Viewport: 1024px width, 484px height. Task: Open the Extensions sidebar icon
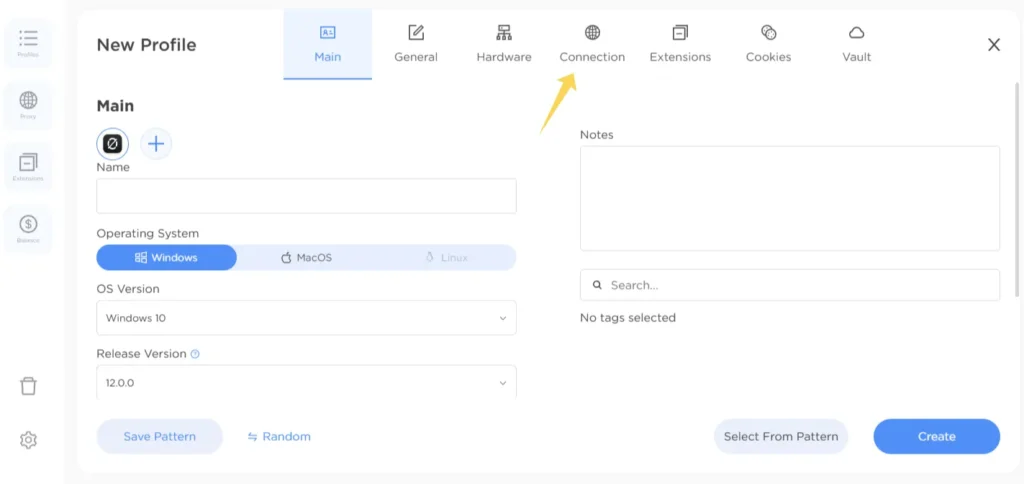(x=28, y=167)
